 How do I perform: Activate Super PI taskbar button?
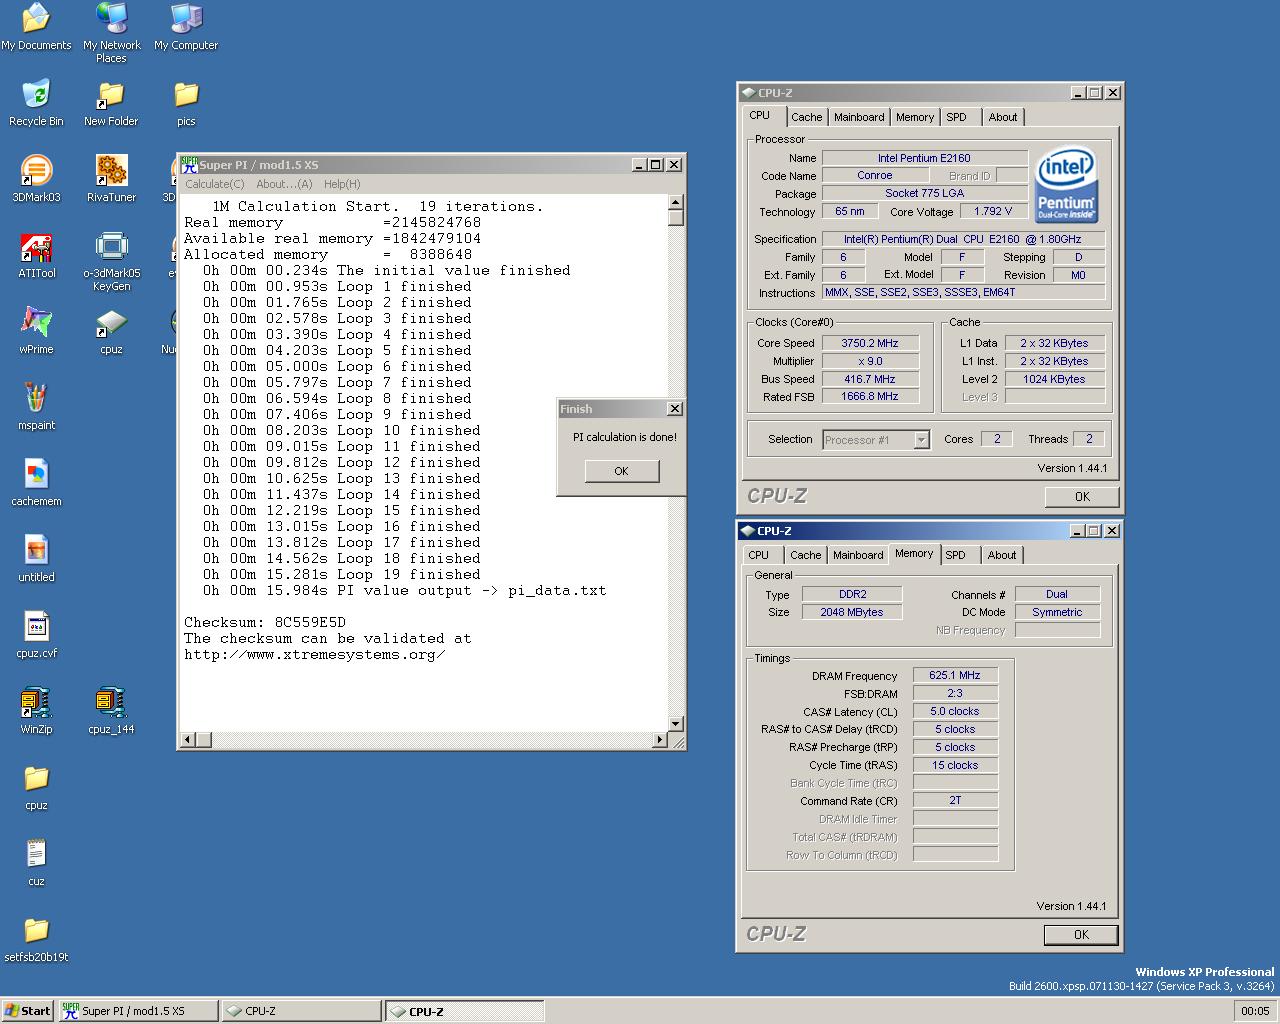coord(138,1011)
